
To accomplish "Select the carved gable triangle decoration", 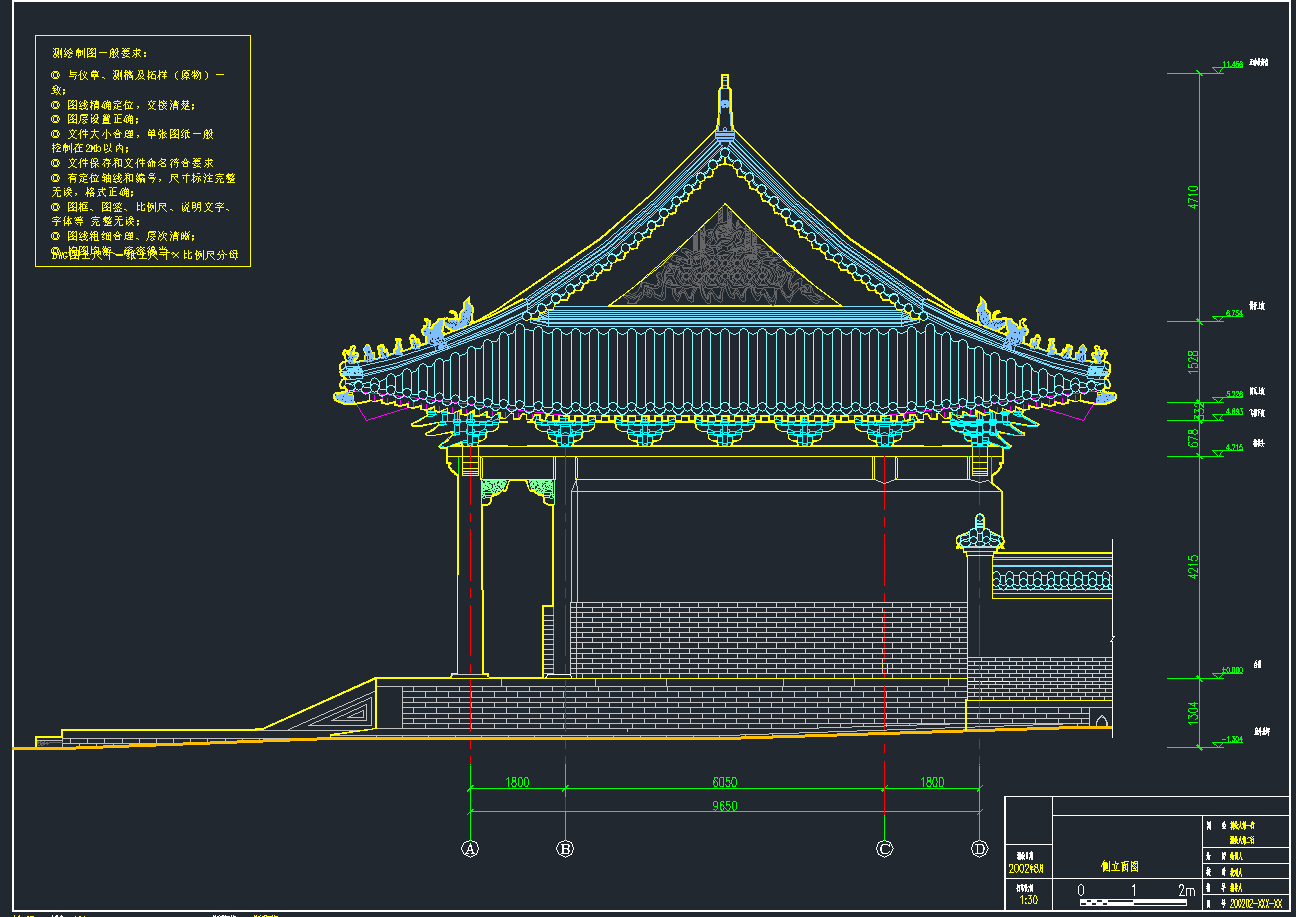I will pyautogui.click(x=725, y=265).
